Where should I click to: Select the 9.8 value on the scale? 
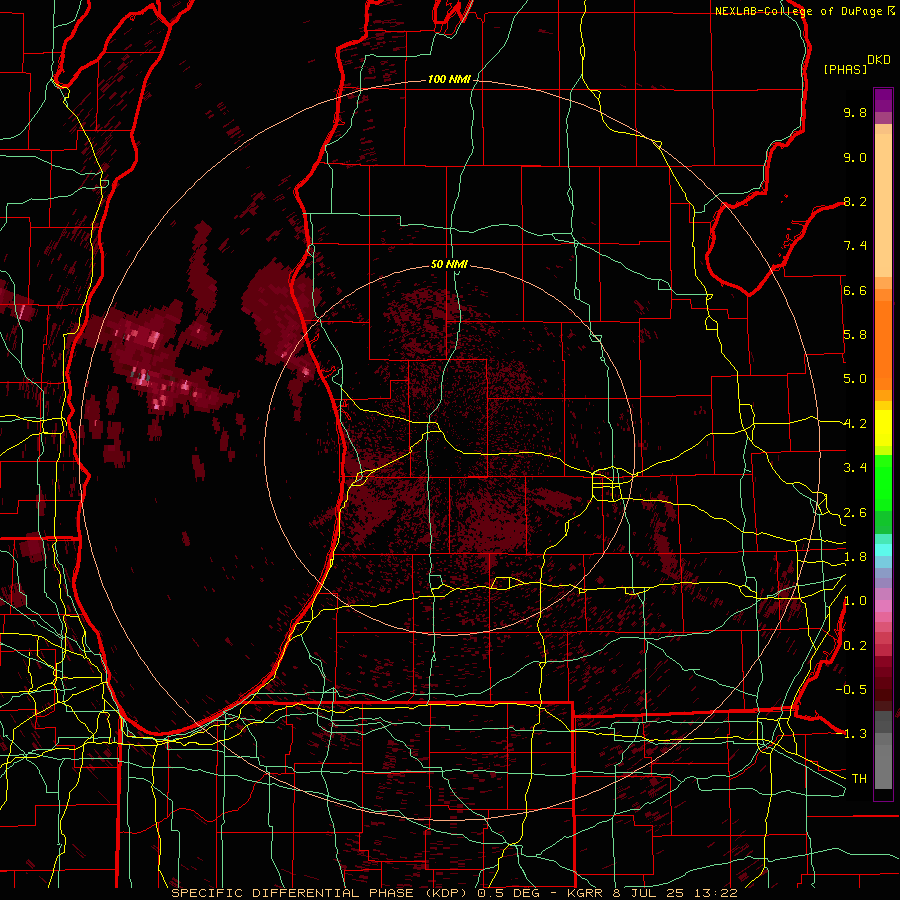(x=855, y=112)
